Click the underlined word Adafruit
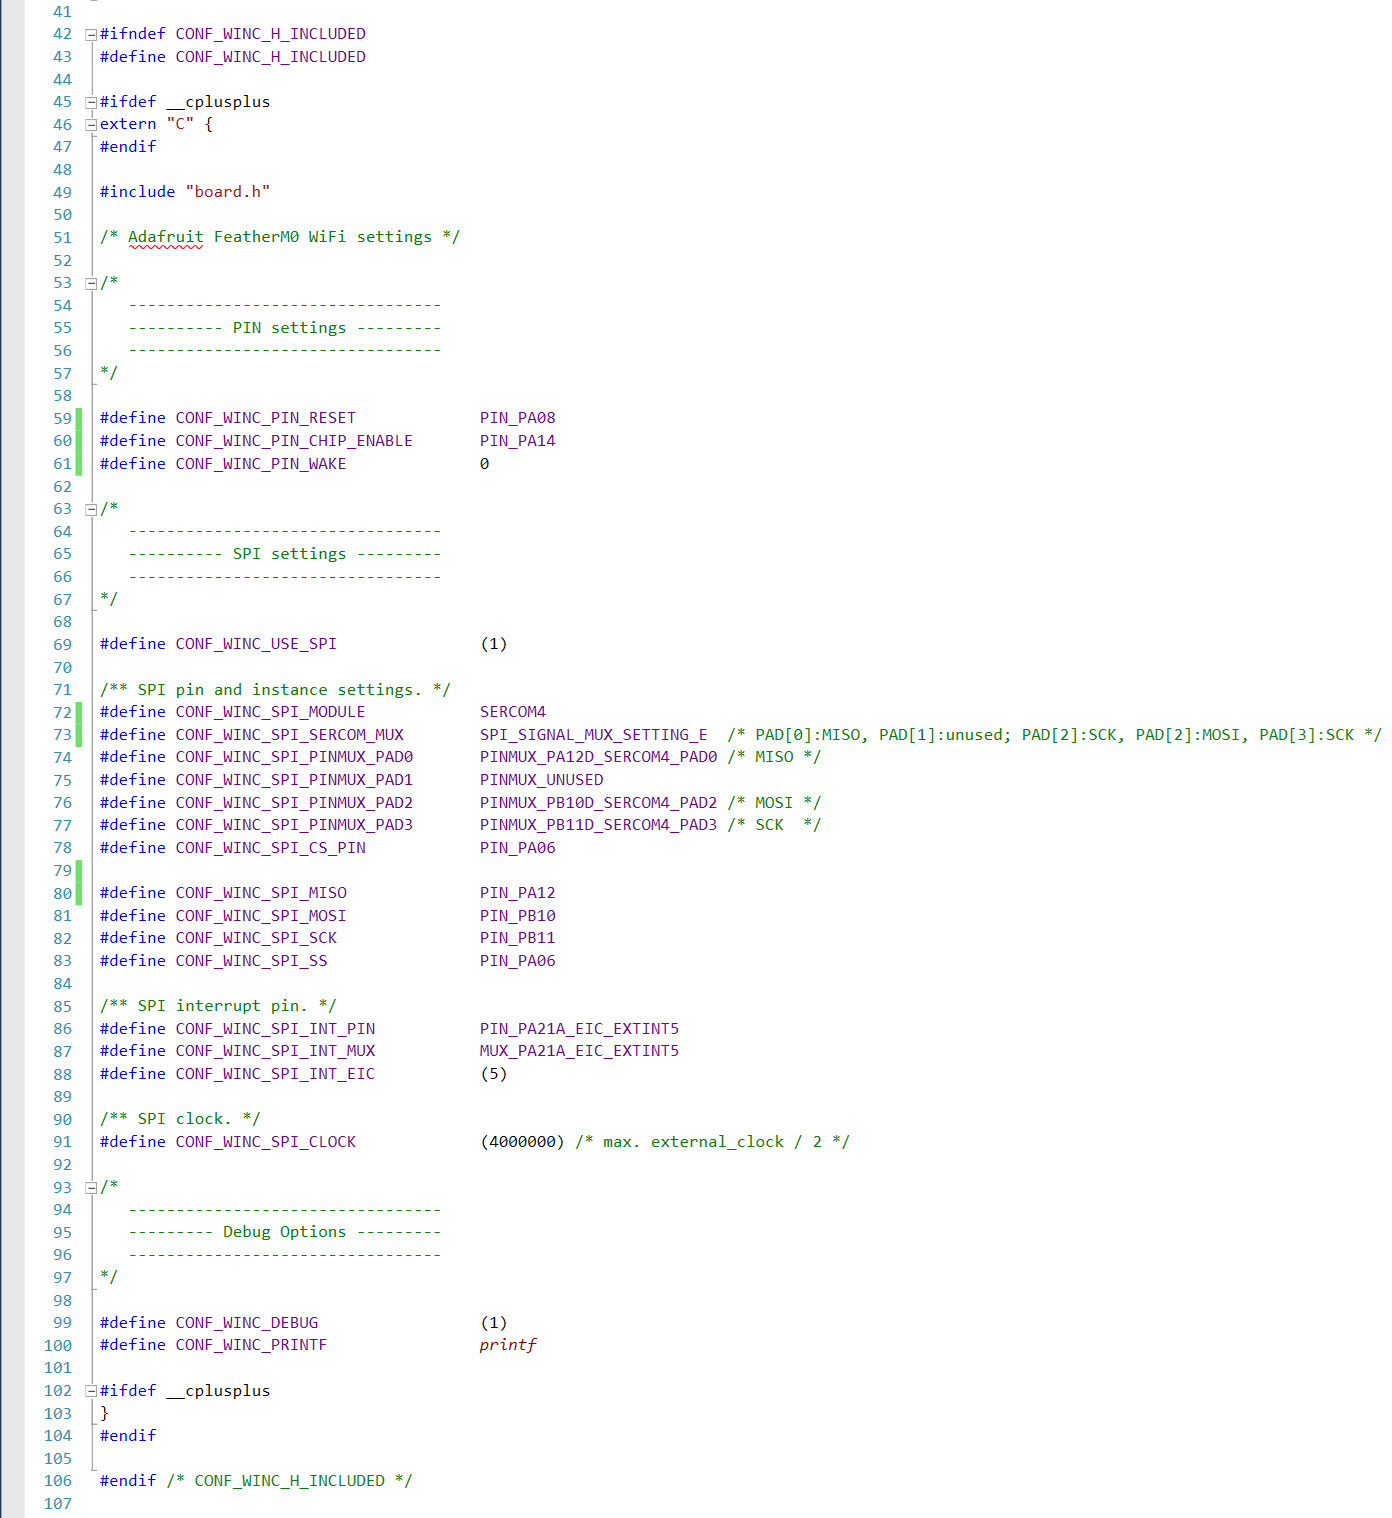 tap(166, 237)
